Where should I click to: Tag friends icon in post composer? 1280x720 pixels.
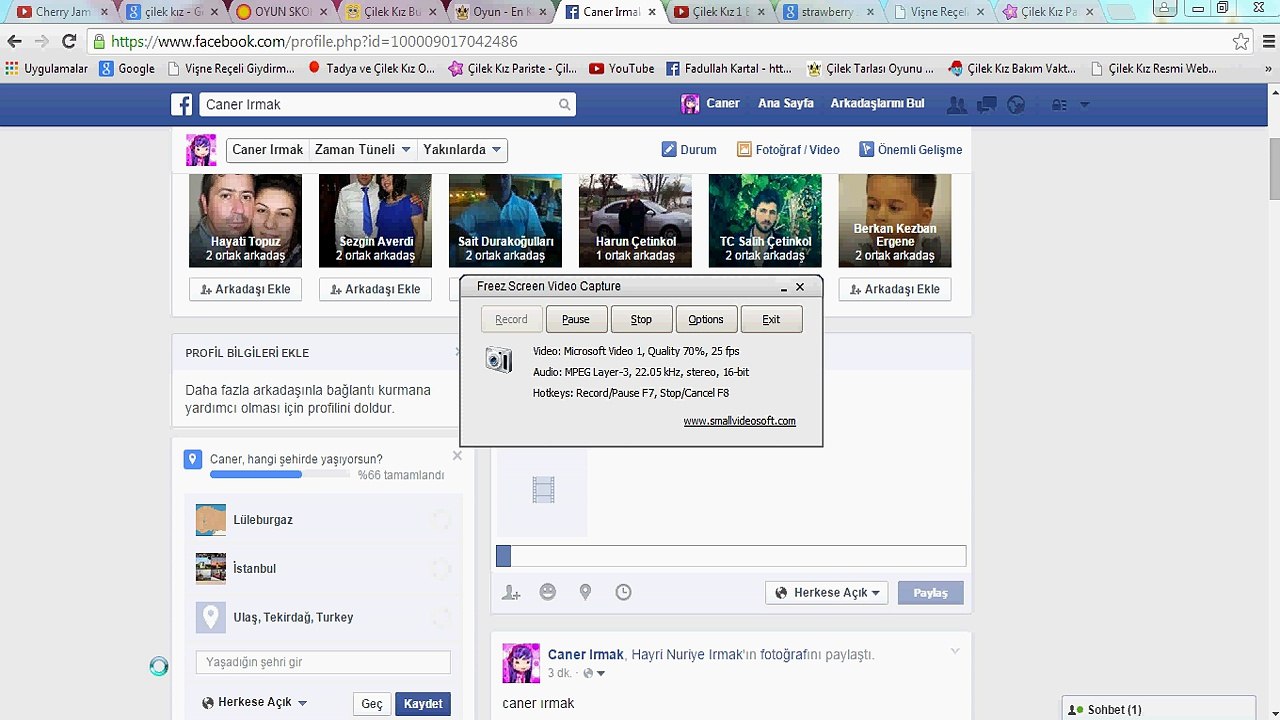click(x=511, y=592)
